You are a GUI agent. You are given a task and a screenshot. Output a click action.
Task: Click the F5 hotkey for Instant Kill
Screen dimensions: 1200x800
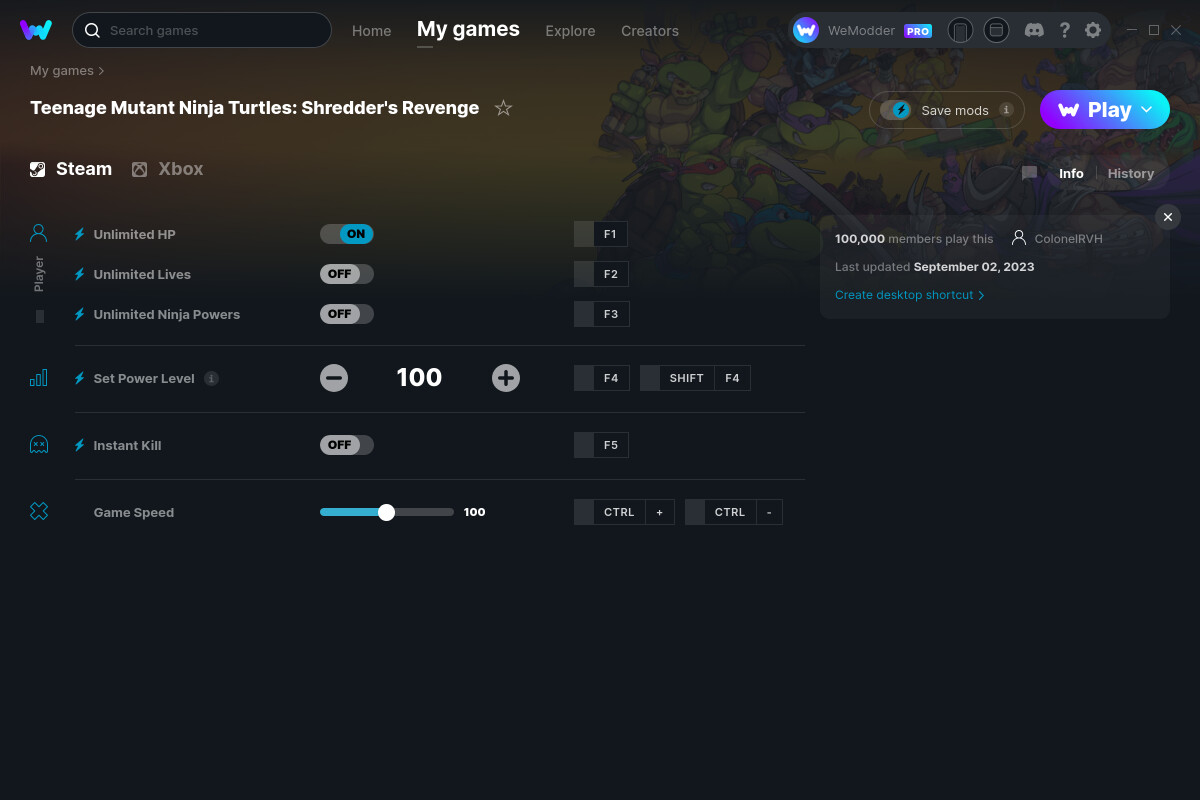pyautogui.click(x=601, y=445)
